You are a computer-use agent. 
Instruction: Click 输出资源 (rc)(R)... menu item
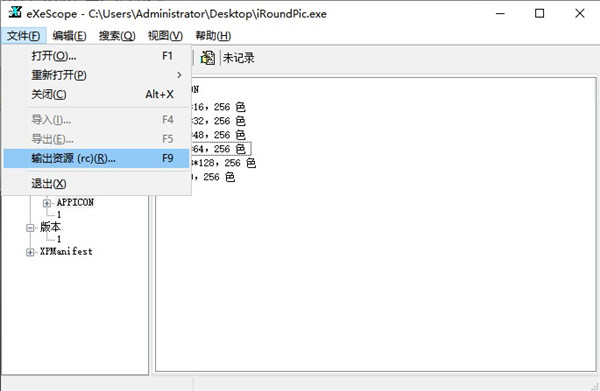click(x=96, y=158)
